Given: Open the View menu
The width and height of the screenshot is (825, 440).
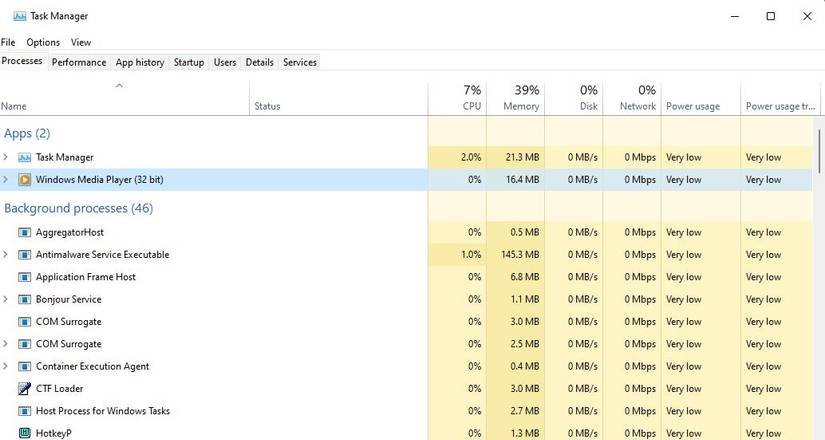Looking at the screenshot, I should point(81,42).
